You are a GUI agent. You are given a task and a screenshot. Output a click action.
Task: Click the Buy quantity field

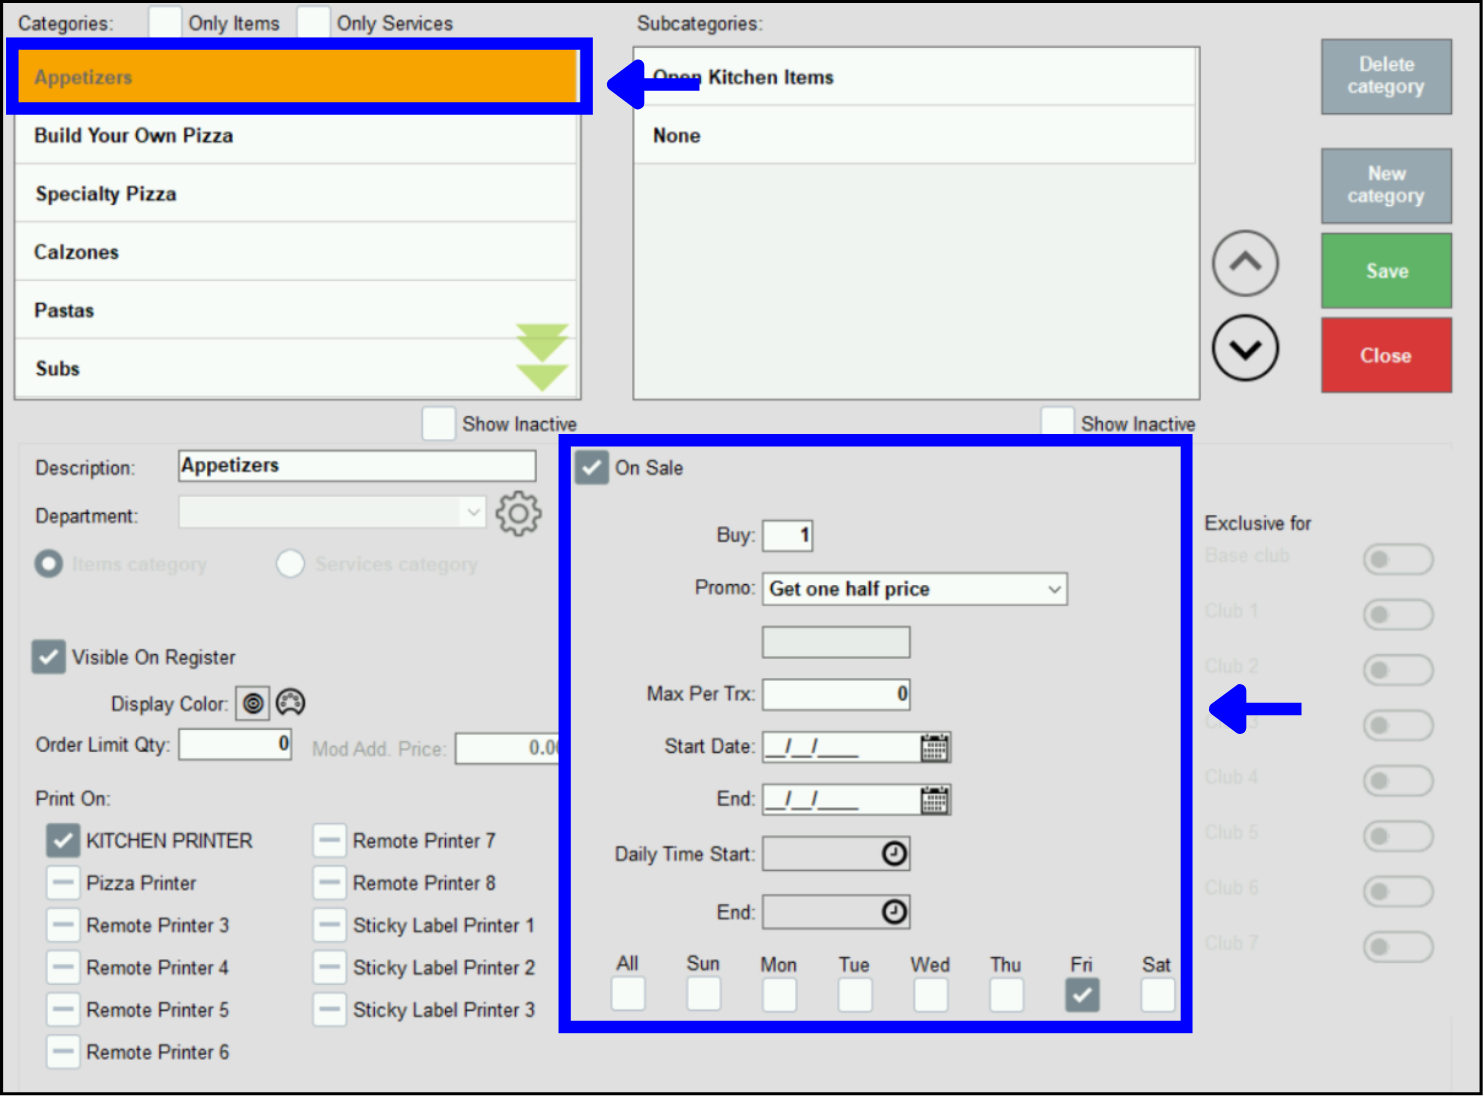(x=788, y=536)
